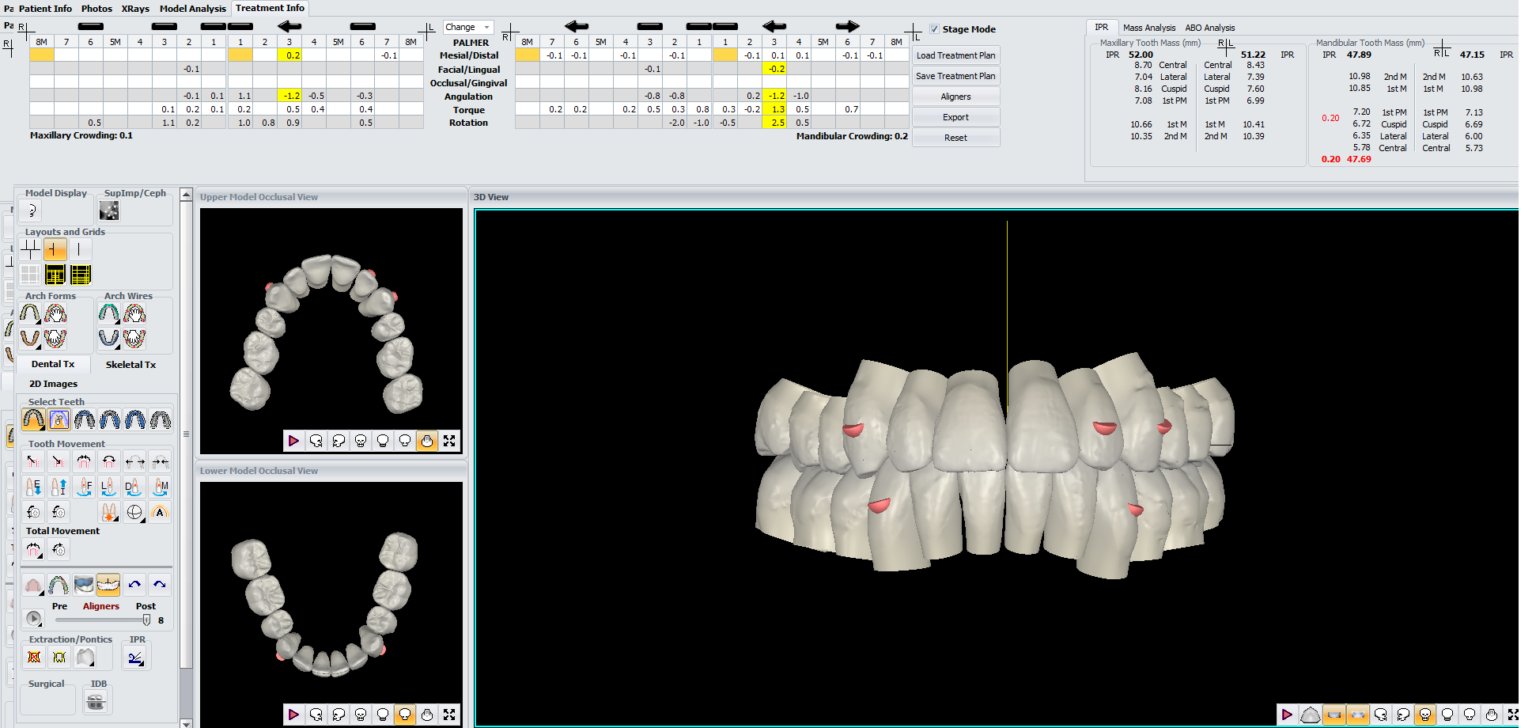Image resolution: width=1536 pixels, height=728 pixels.
Task: Click the Load Treatment Plan button
Action: pos(955,55)
